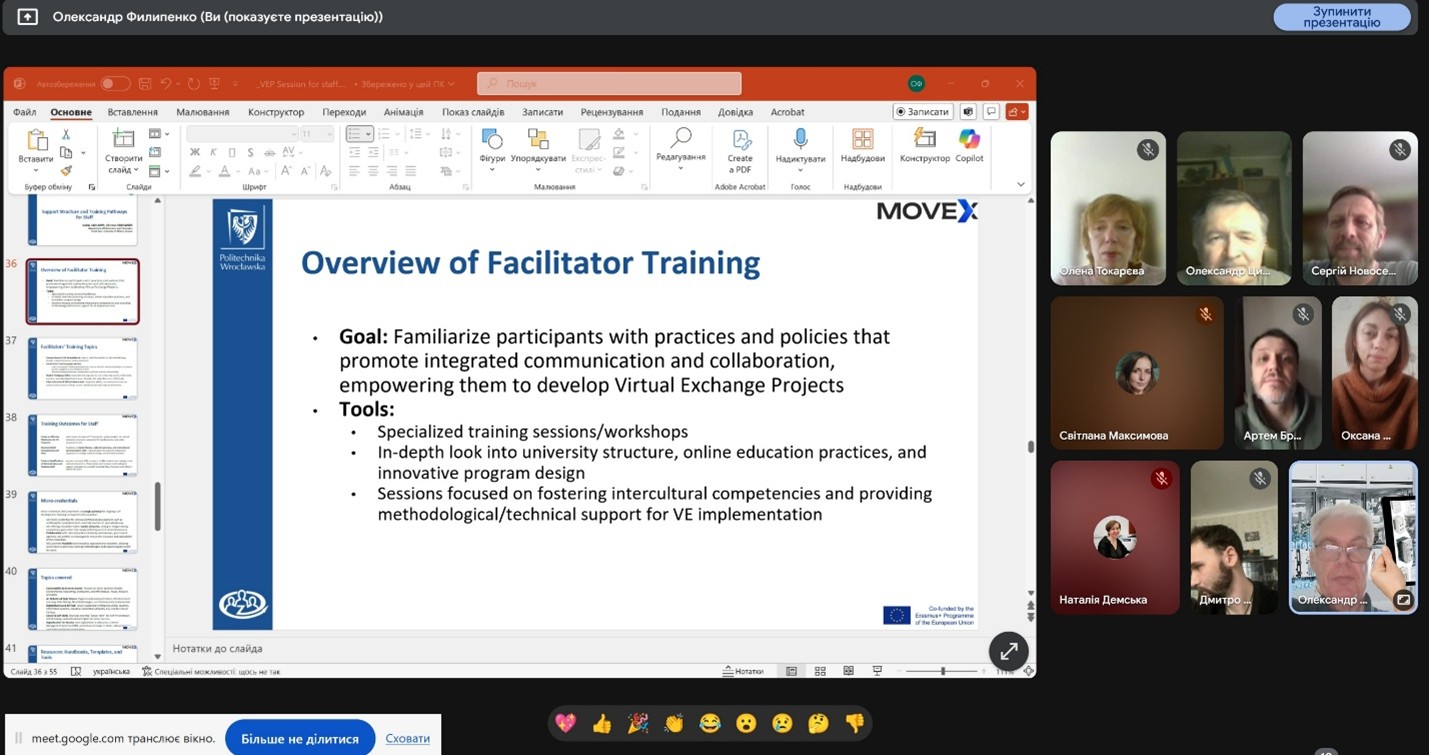Click the zoom slider in the status bar
The width and height of the screenshot is (1429, 755).
tap(942, 671)
